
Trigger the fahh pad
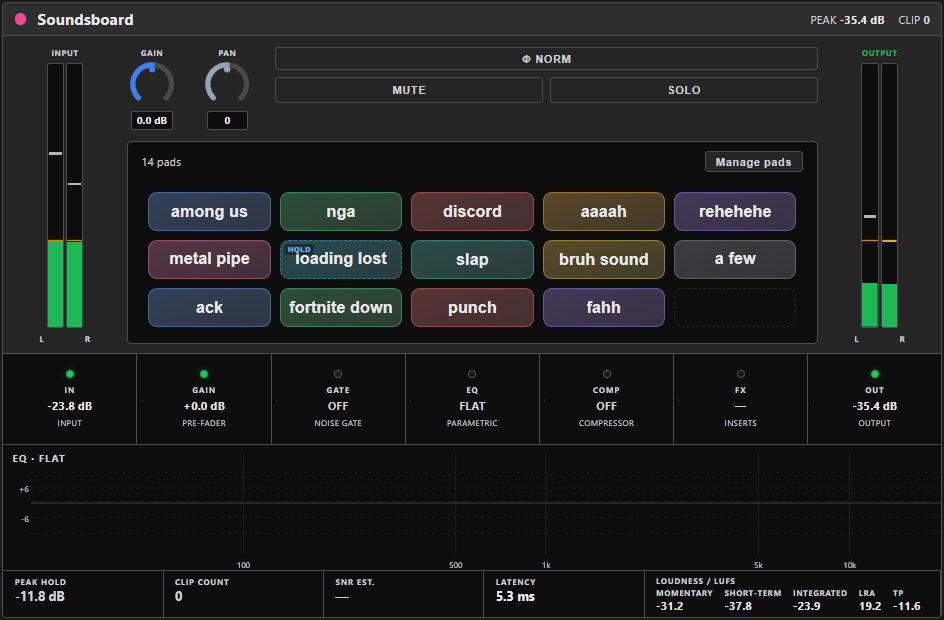tap(604, 308)
